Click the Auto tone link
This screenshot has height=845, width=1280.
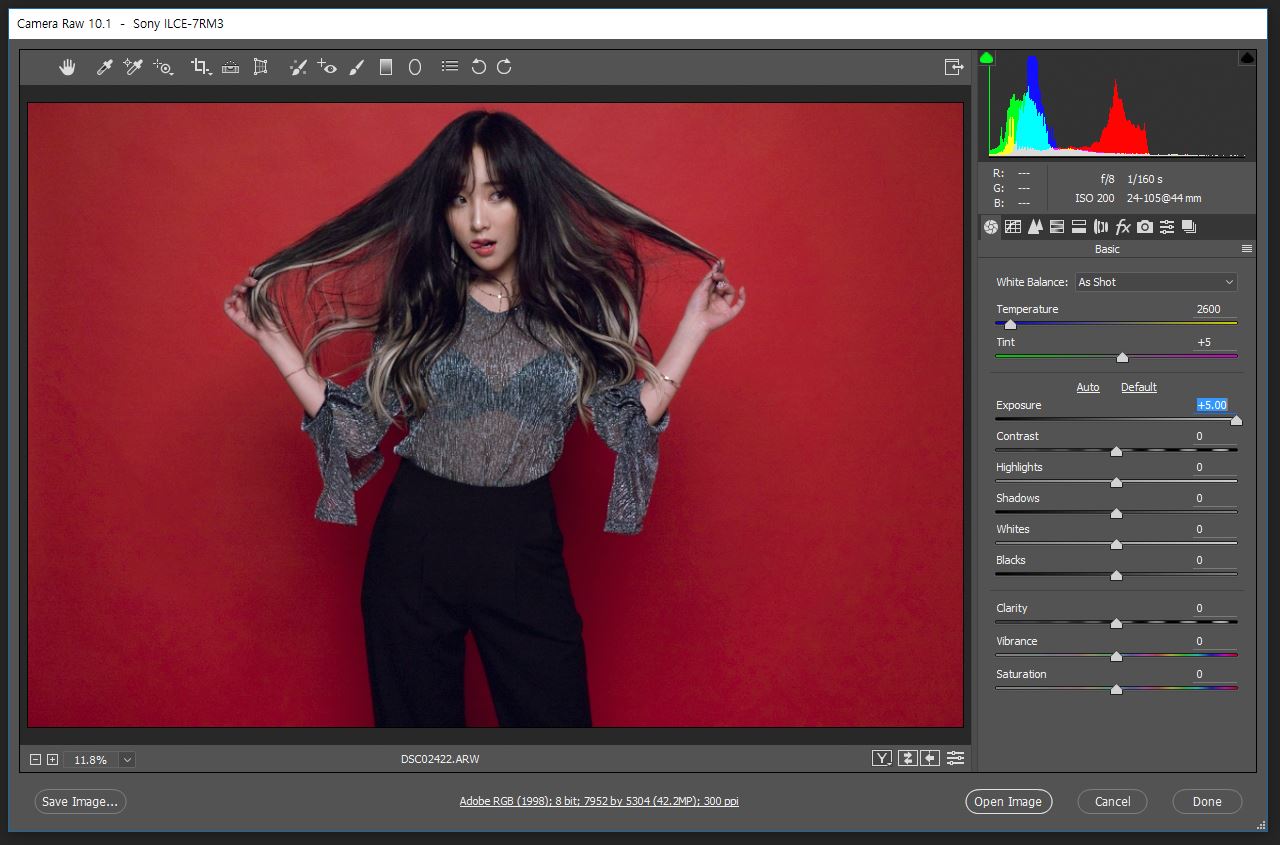[1087, 387]
